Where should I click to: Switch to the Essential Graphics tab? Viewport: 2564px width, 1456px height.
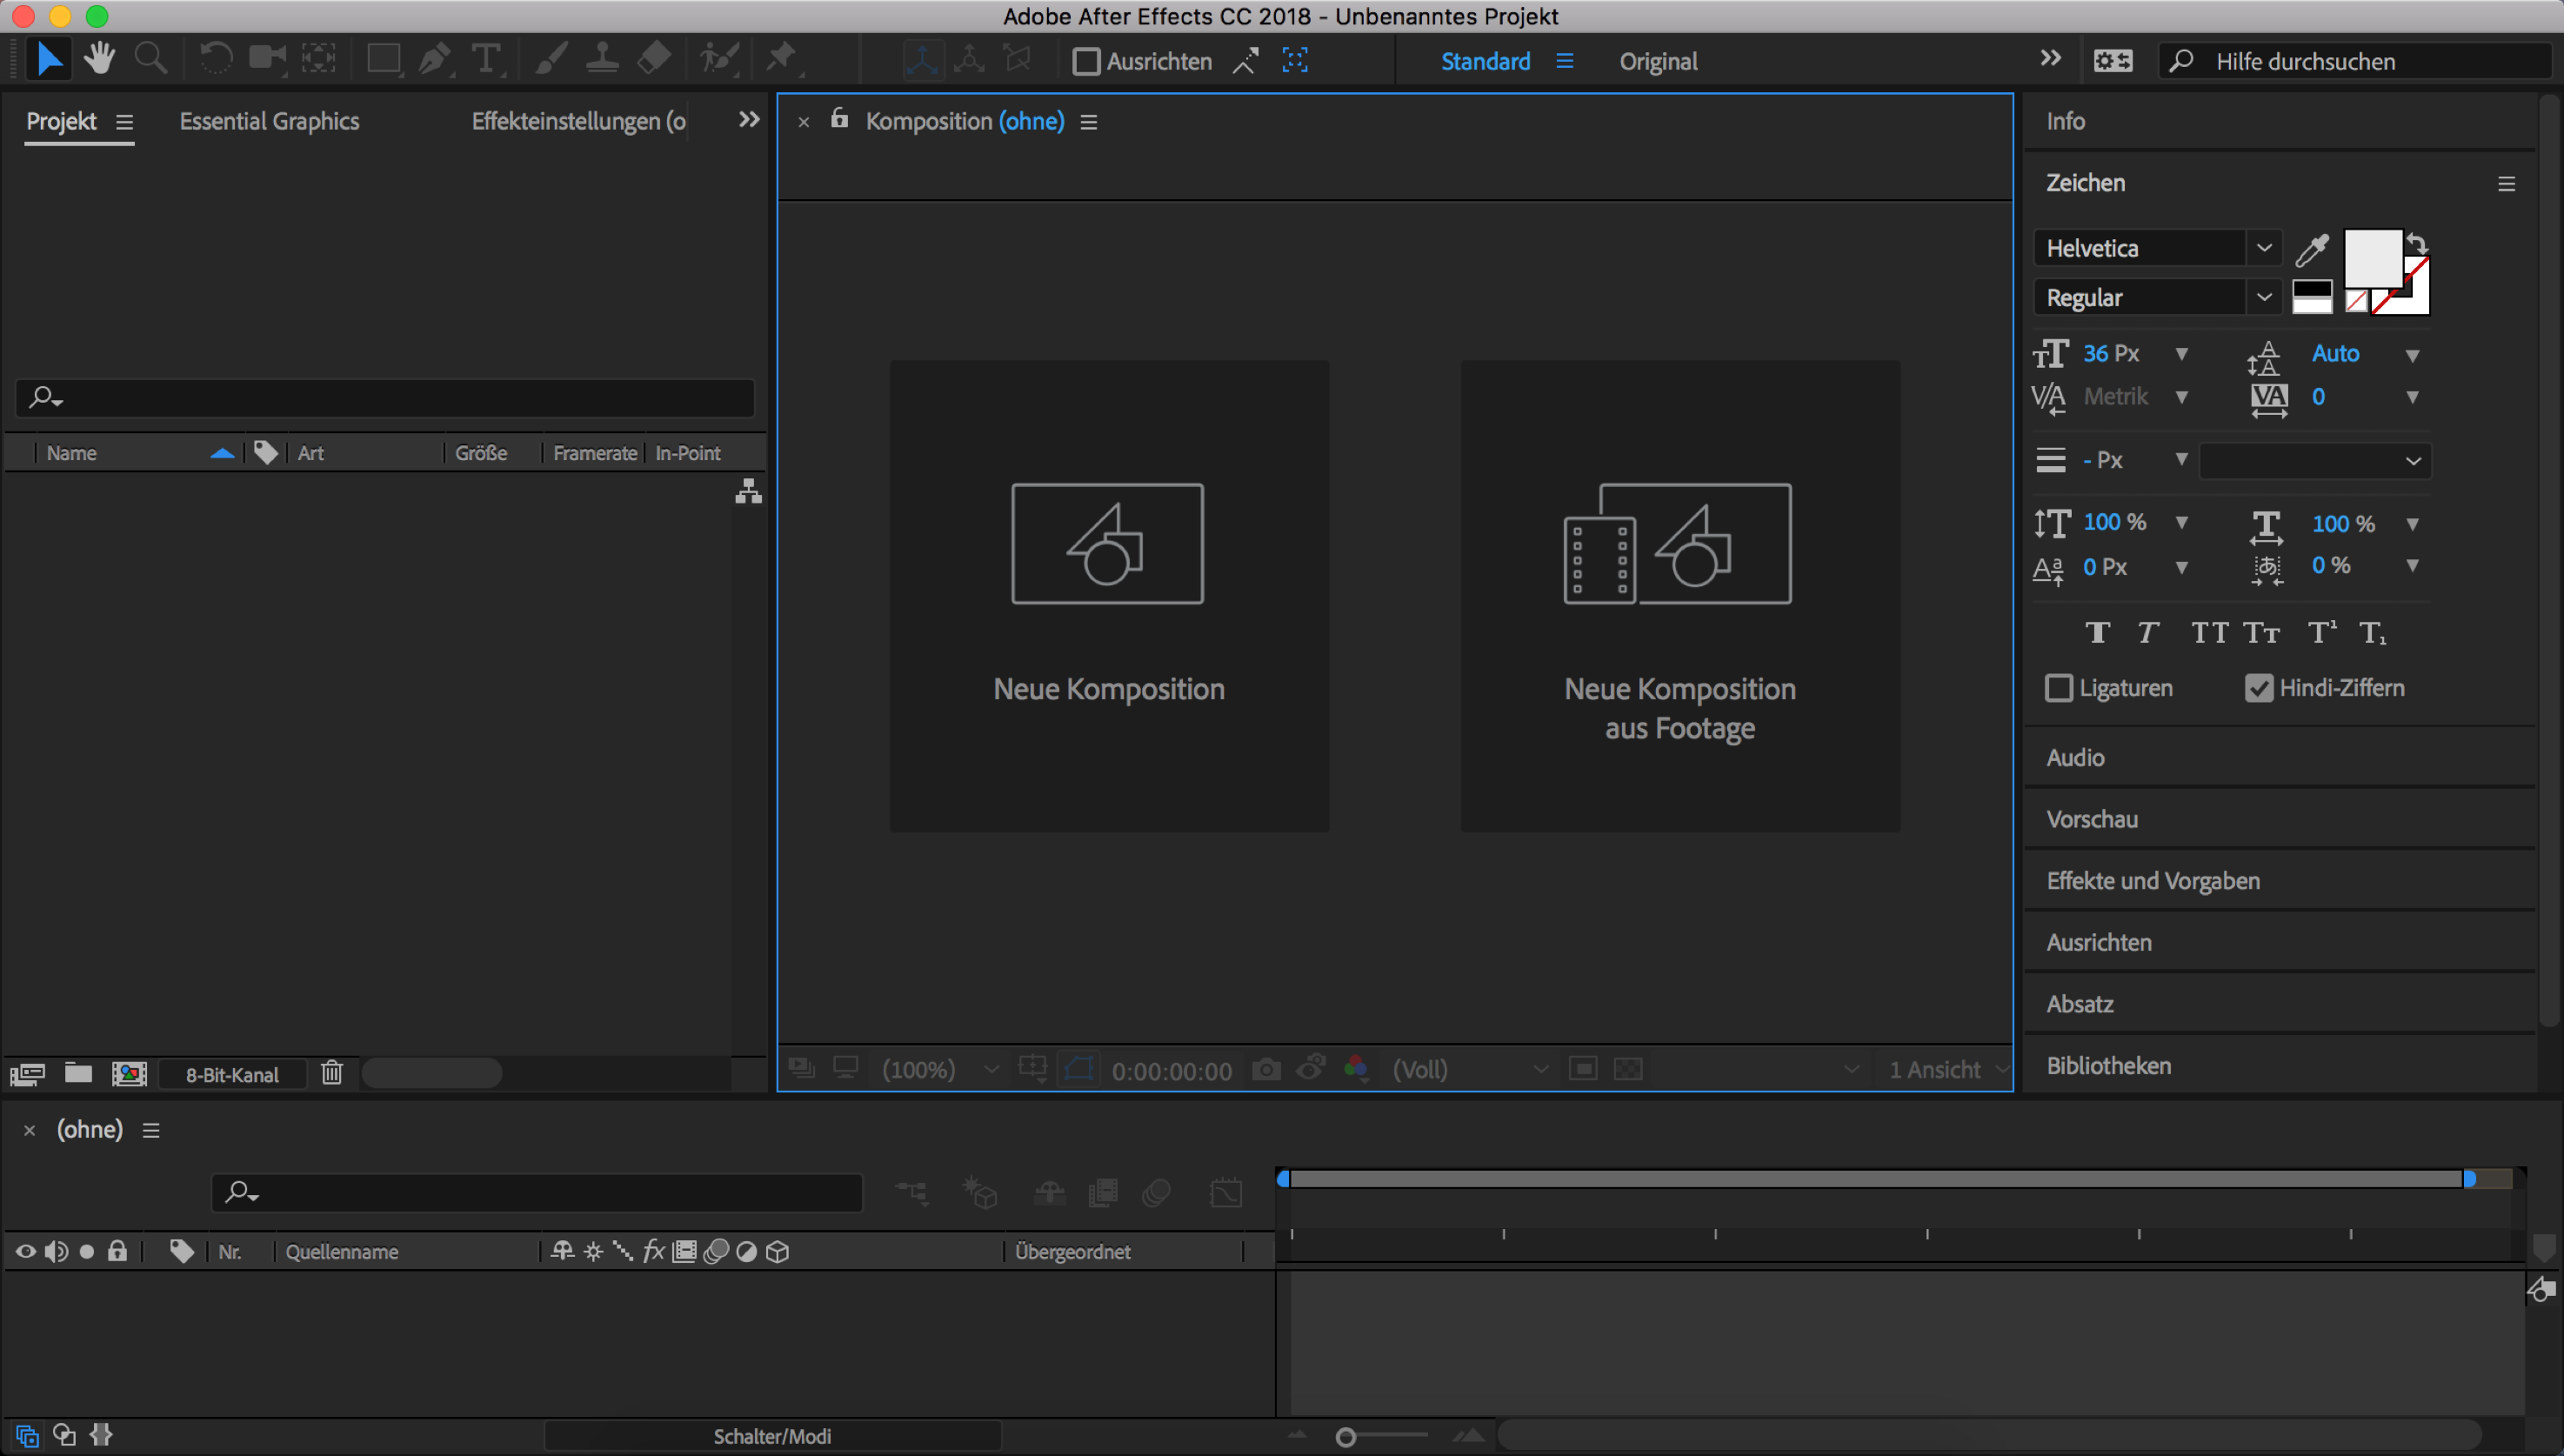269,121
